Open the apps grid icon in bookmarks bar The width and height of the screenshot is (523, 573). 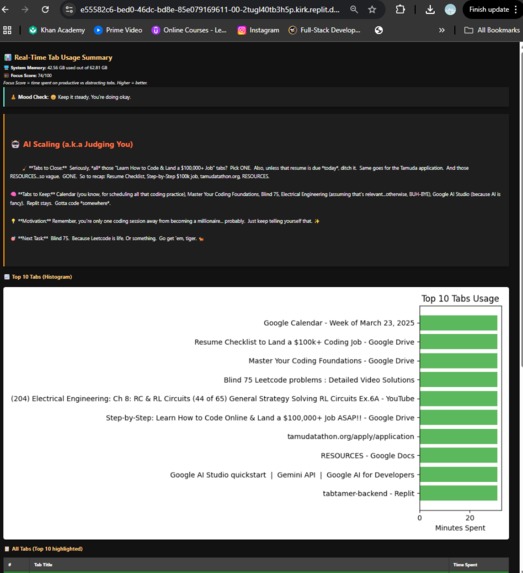(7, 30)
